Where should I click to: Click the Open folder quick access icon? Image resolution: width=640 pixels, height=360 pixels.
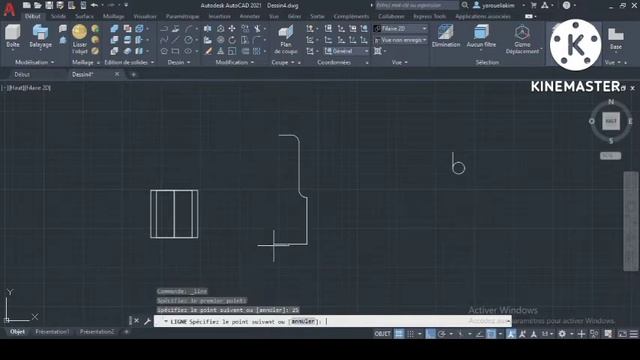coord(38,5)
